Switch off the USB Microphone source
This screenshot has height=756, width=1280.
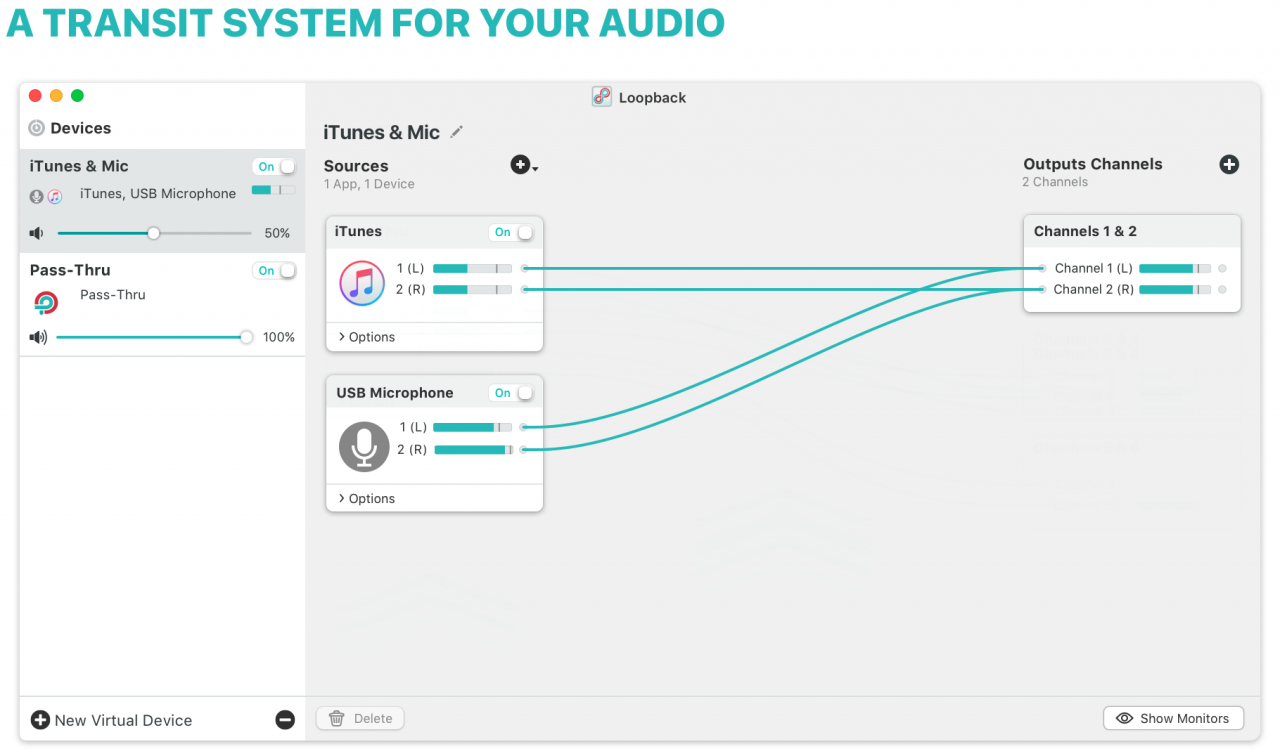click(x=511, y=393)
